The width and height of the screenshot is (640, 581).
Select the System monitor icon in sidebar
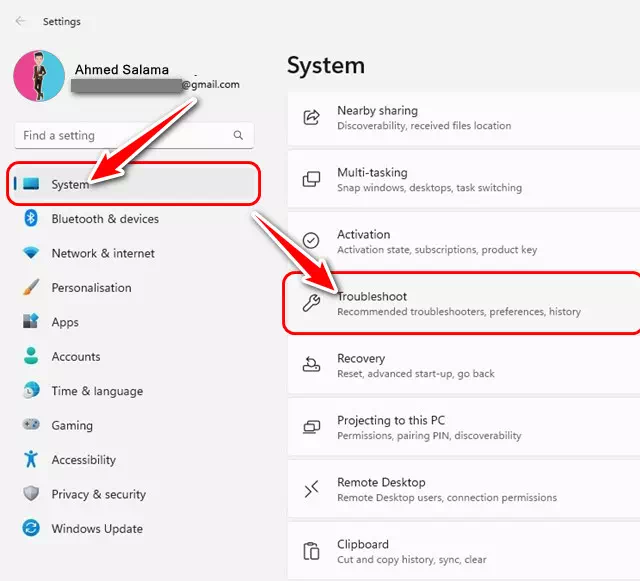(31, 184)
